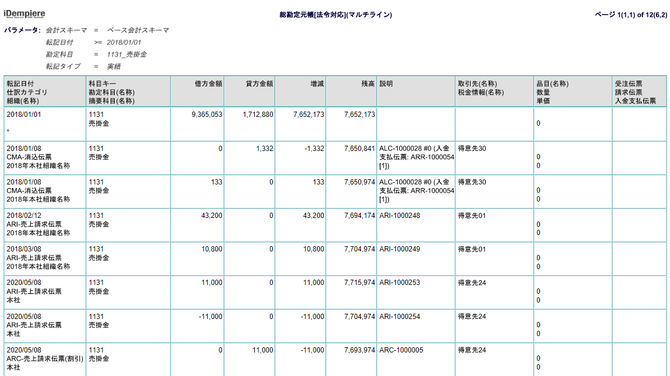The width and height of the screenshot is (670, 376).
Task: Open document ARC-1000005 entry
Action: click(401, 350)
